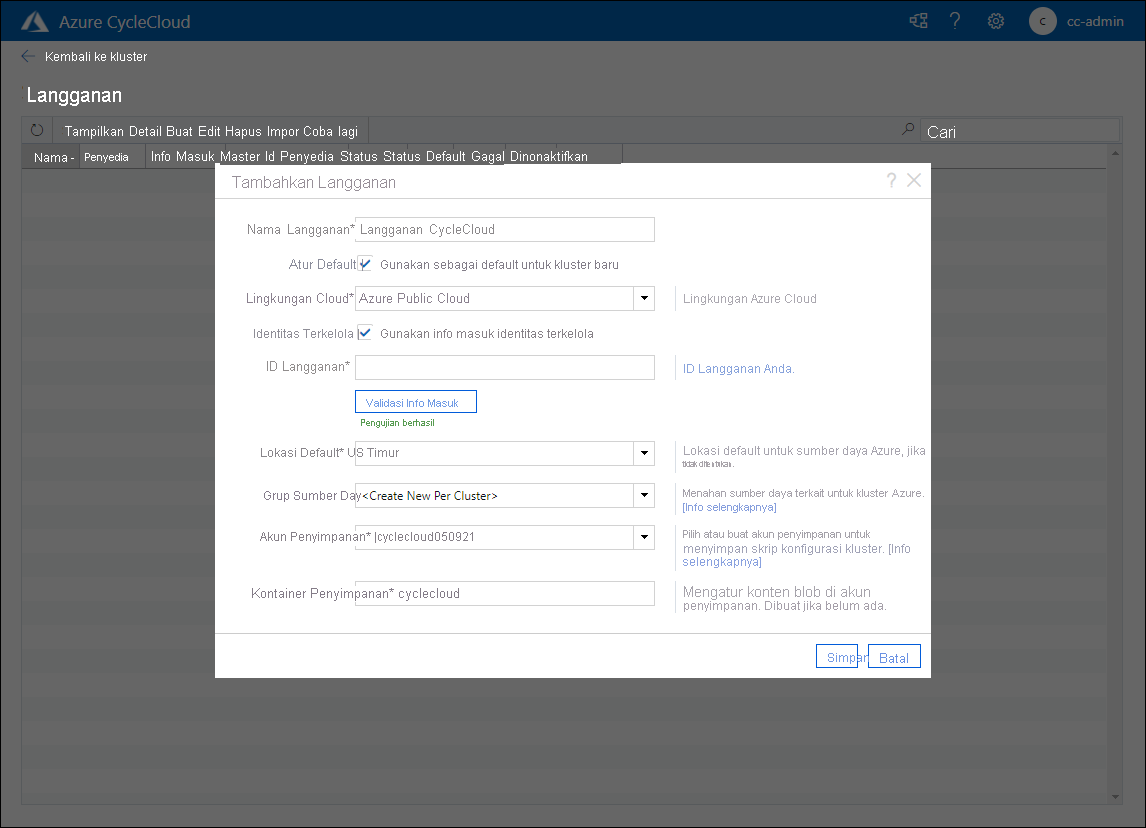This screenshot has height=828, width=1146.
Task: Expand the Lokasi Default dropdown
Action: click(x=644, y=453)
